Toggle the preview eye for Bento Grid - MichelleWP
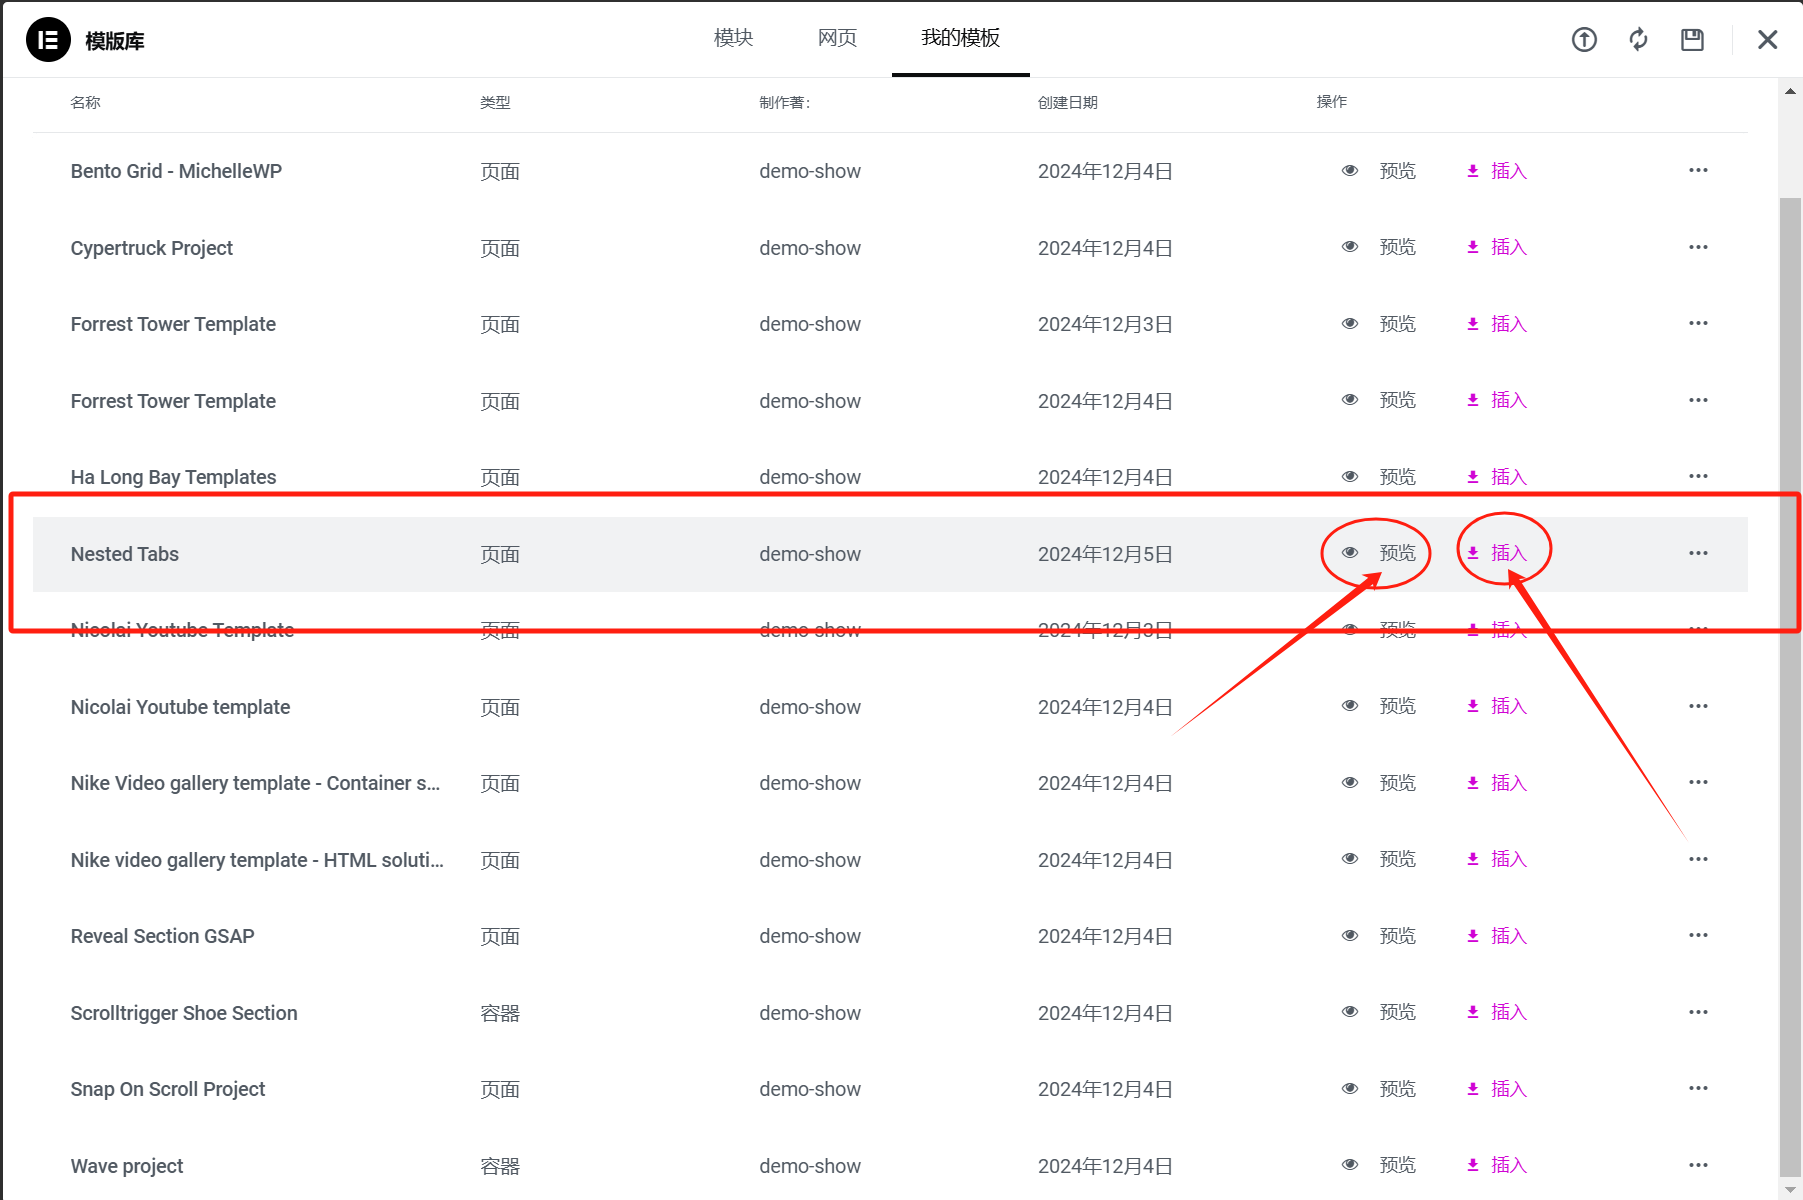 pyautogui.click(x=1350, y=170)
